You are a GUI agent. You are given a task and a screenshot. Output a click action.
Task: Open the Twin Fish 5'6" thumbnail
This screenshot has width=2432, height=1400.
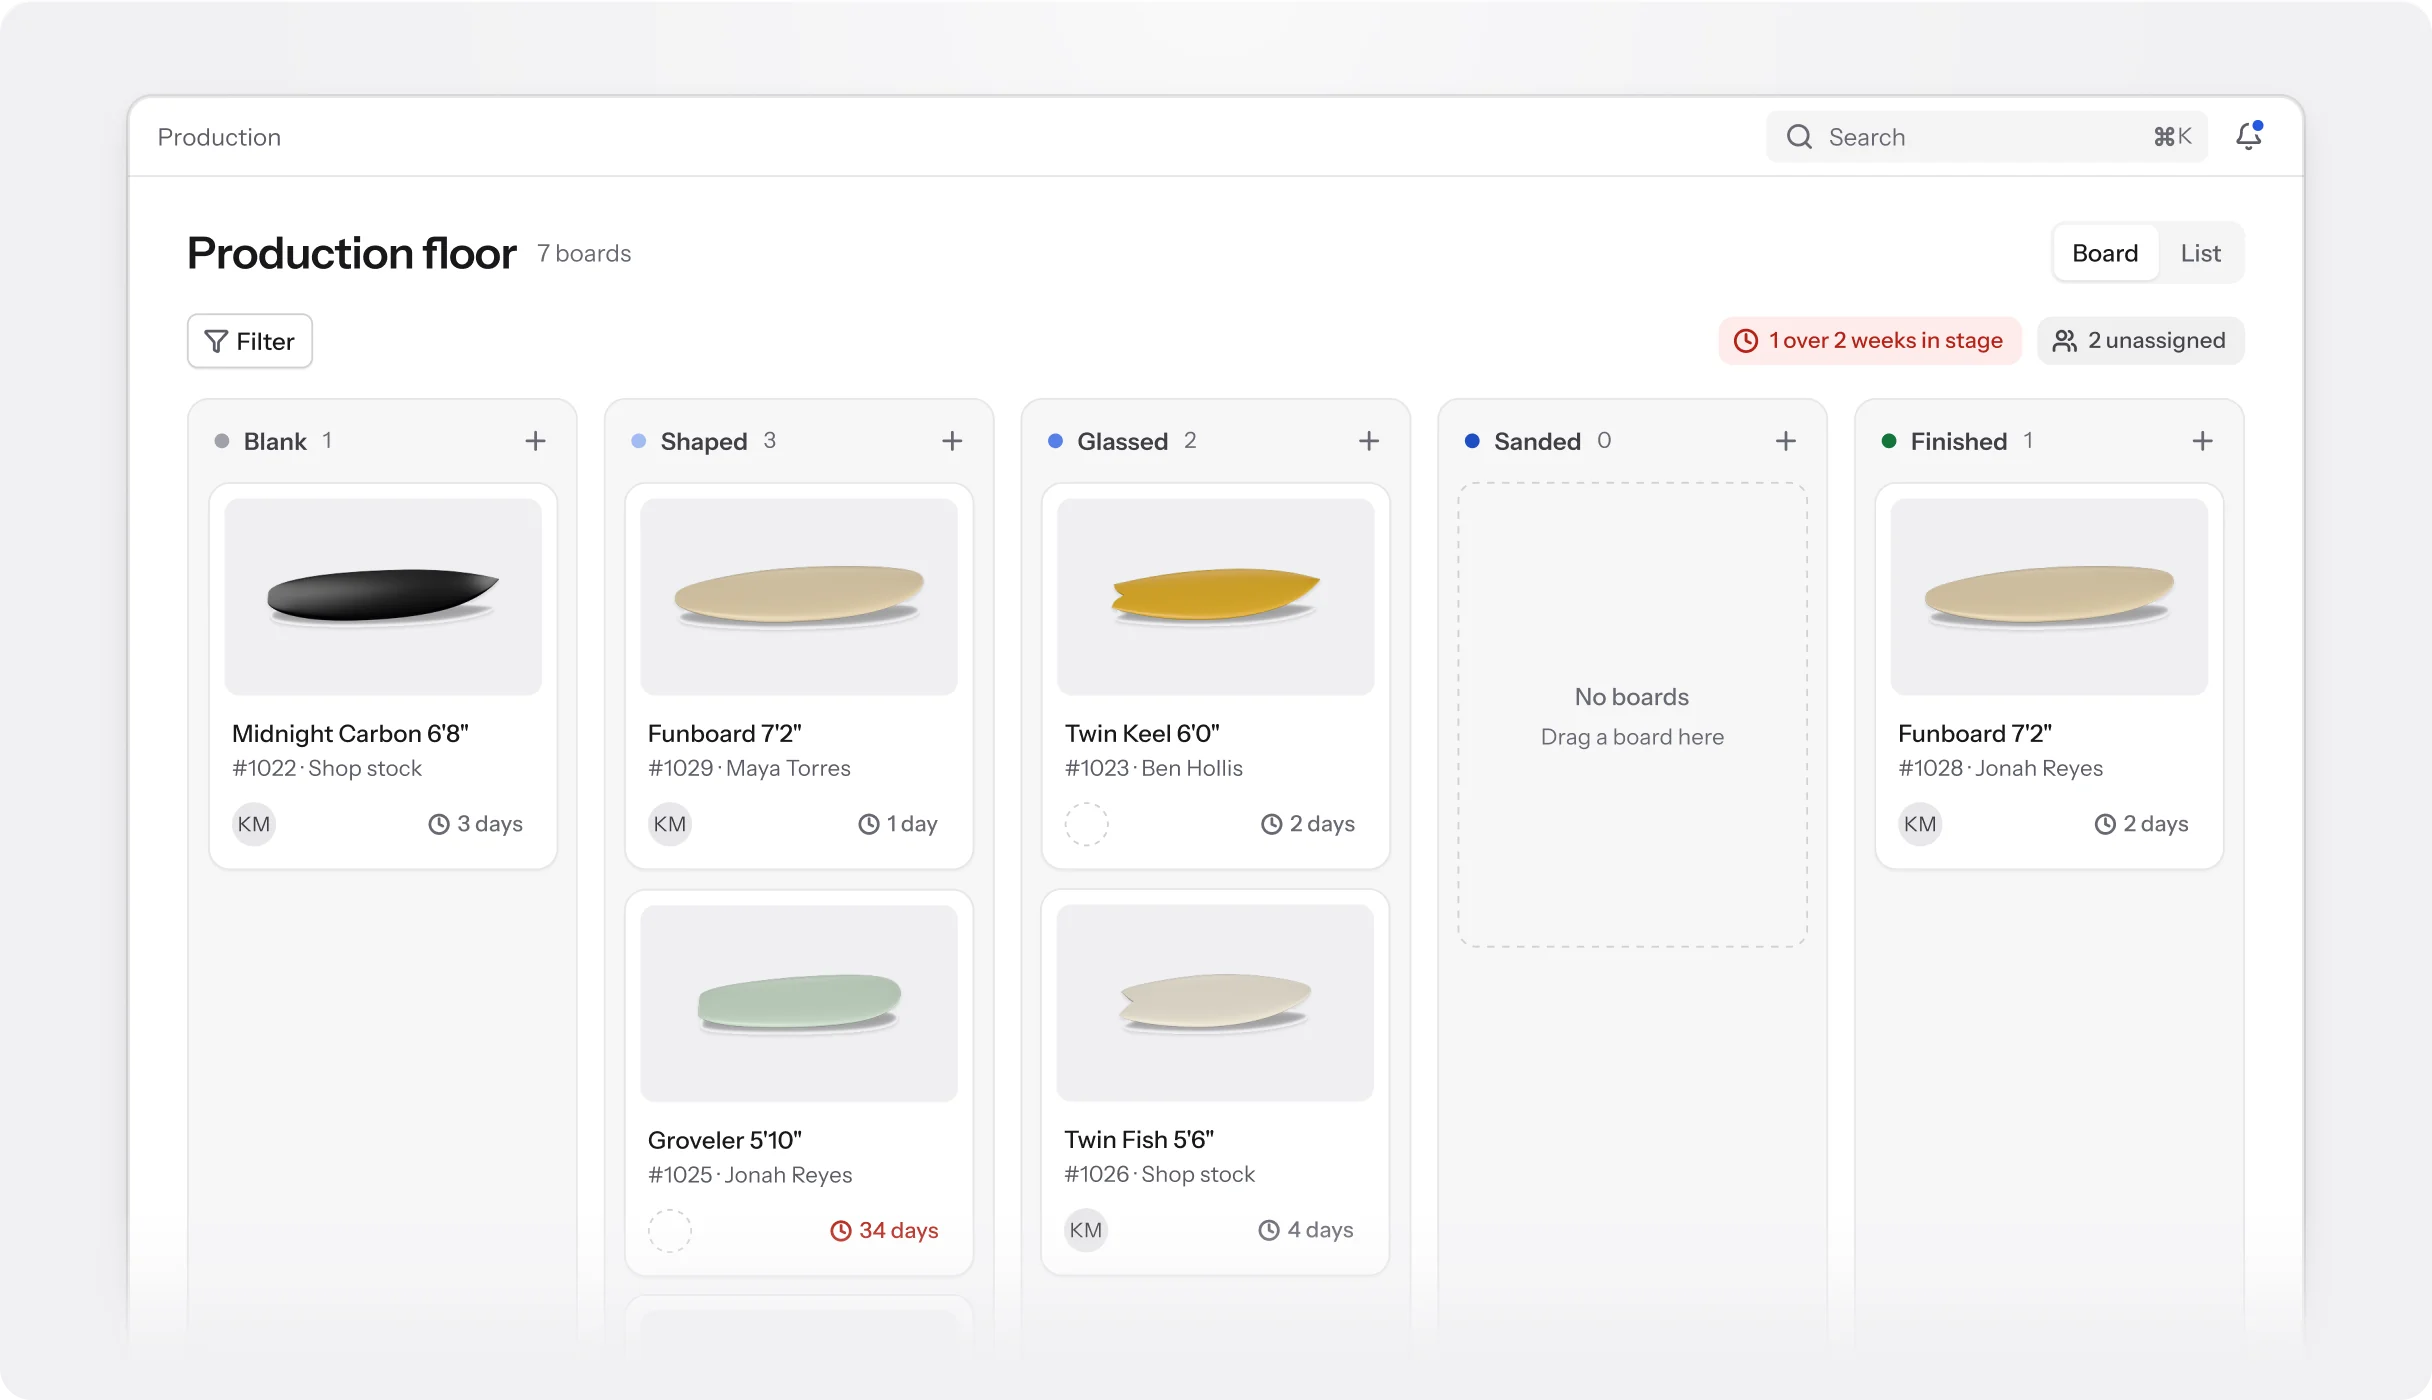1215,1003
